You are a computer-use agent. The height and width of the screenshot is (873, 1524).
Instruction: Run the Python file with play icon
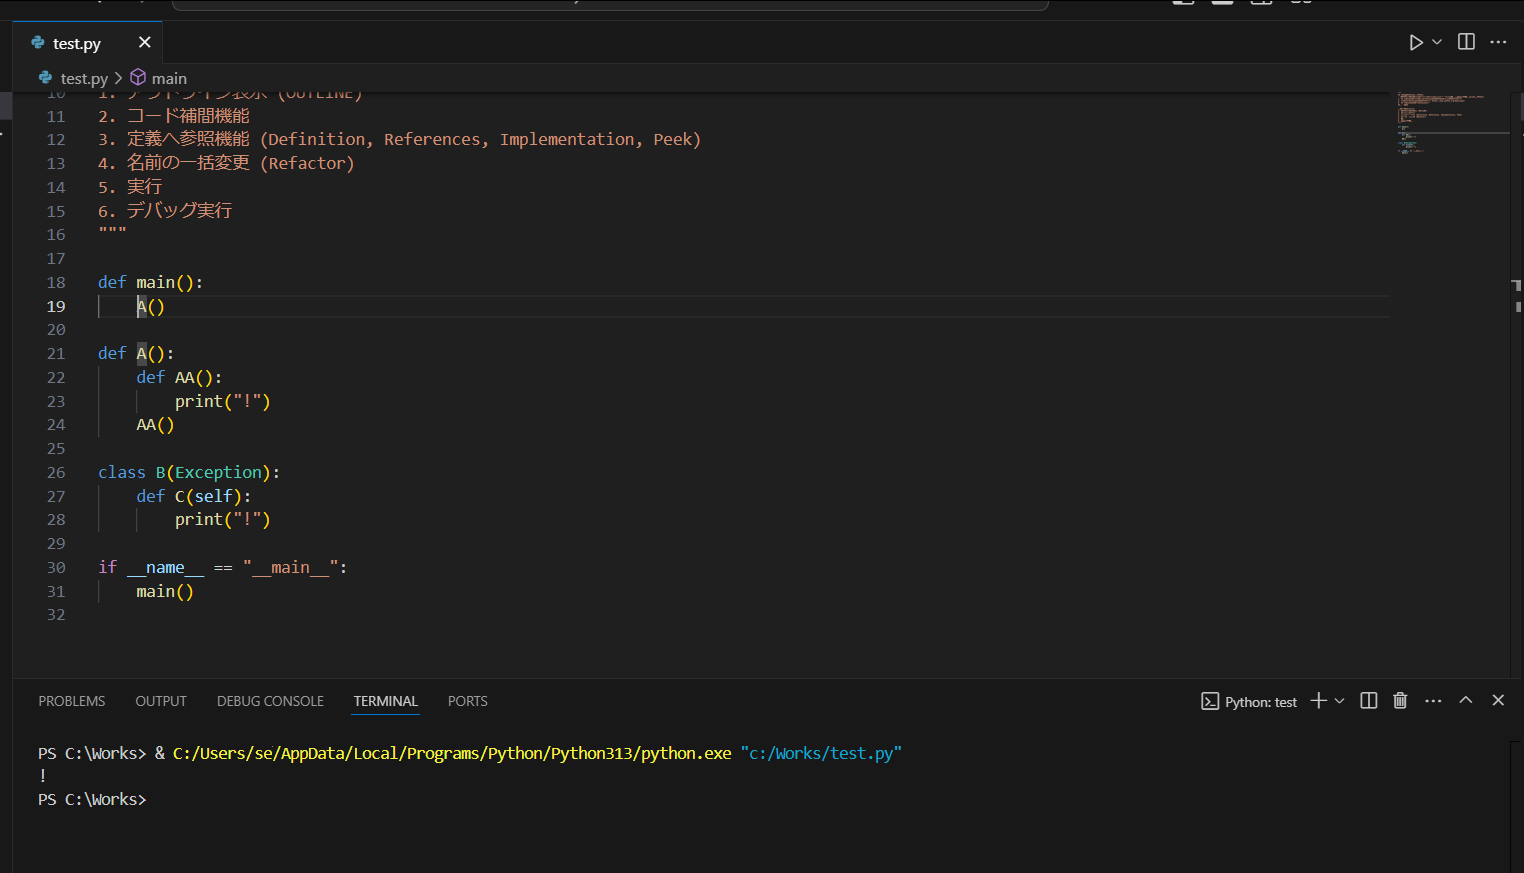point(1416,42)
